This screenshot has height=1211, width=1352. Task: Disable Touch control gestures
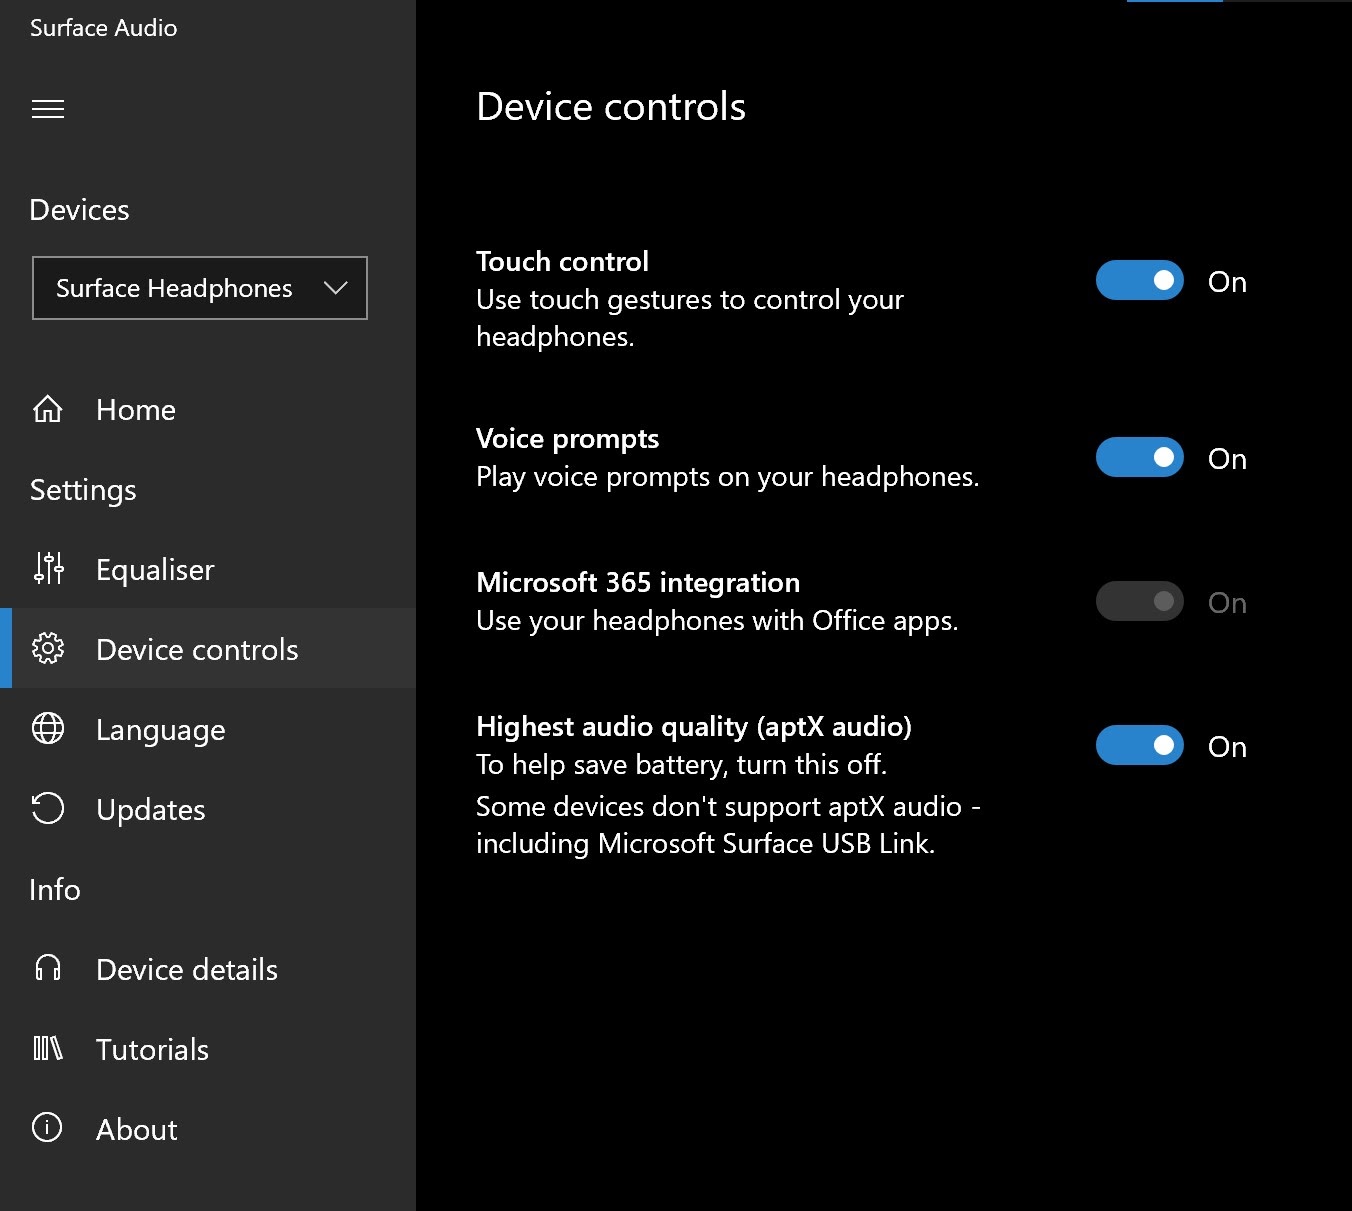pos(1139,281)
